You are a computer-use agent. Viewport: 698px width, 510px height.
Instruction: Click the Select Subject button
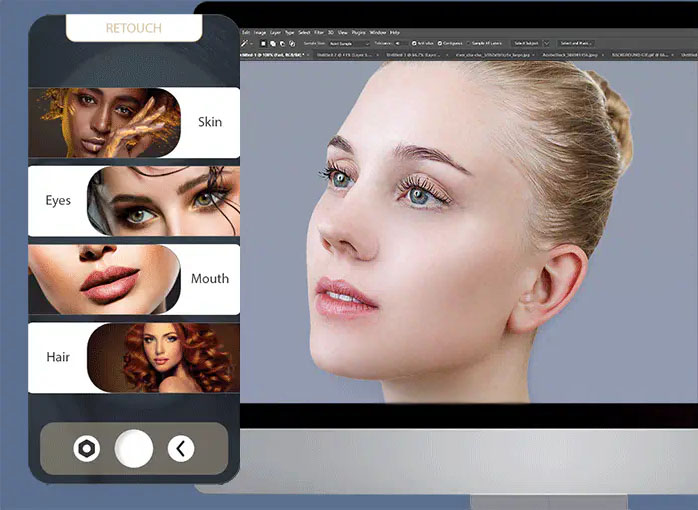527,43
